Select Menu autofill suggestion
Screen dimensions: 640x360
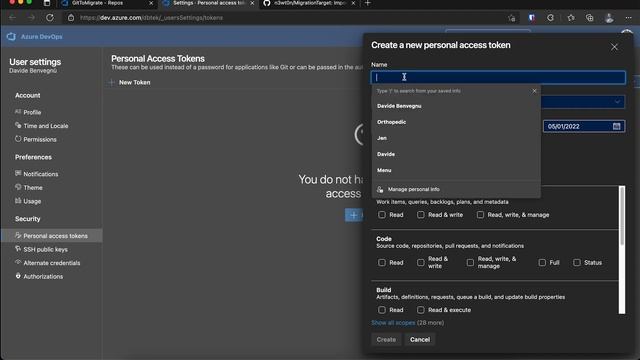[456, 170]
